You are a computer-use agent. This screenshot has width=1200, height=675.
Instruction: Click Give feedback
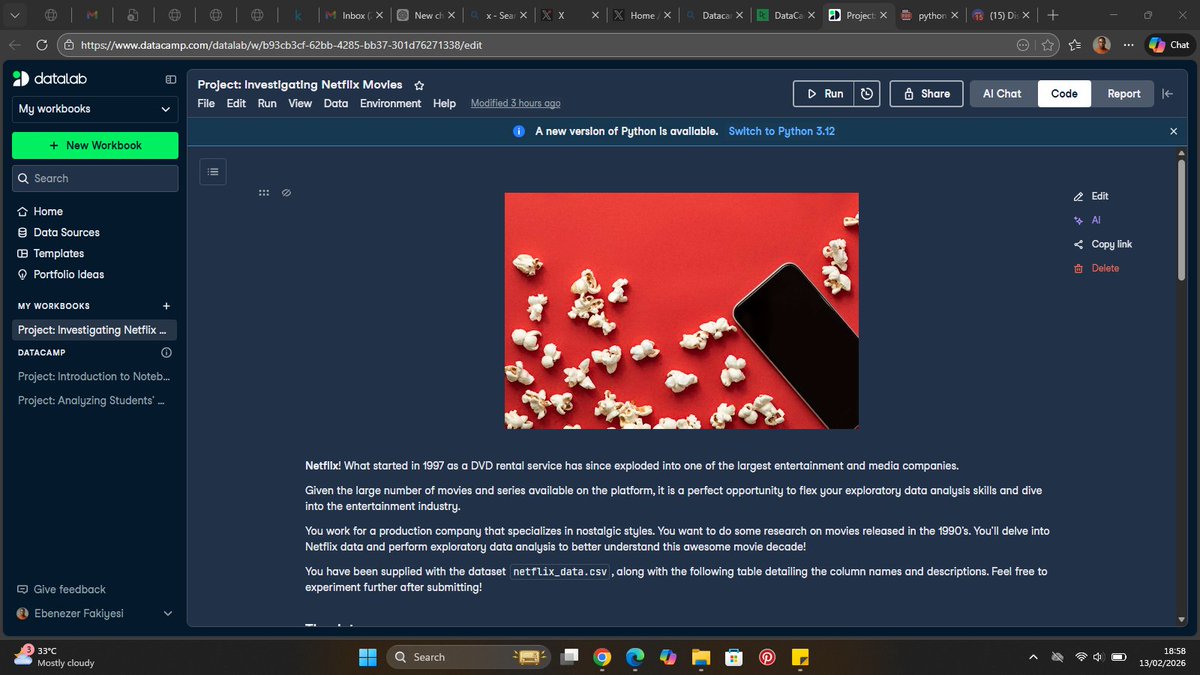61,589
